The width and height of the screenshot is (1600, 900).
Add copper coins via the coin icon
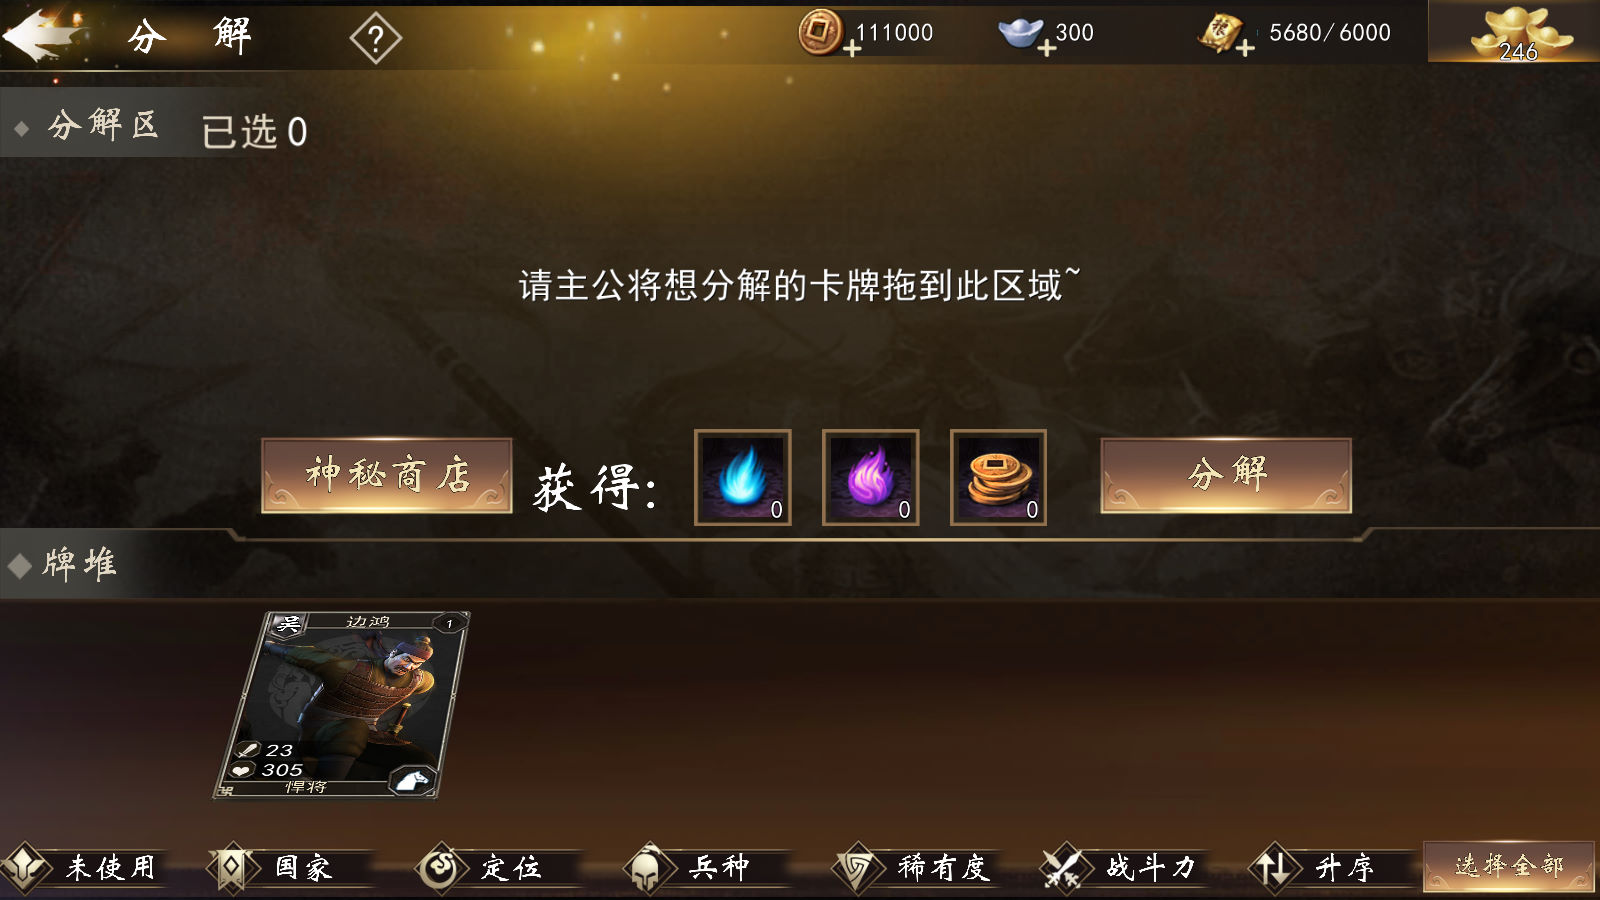click(822, 32)
